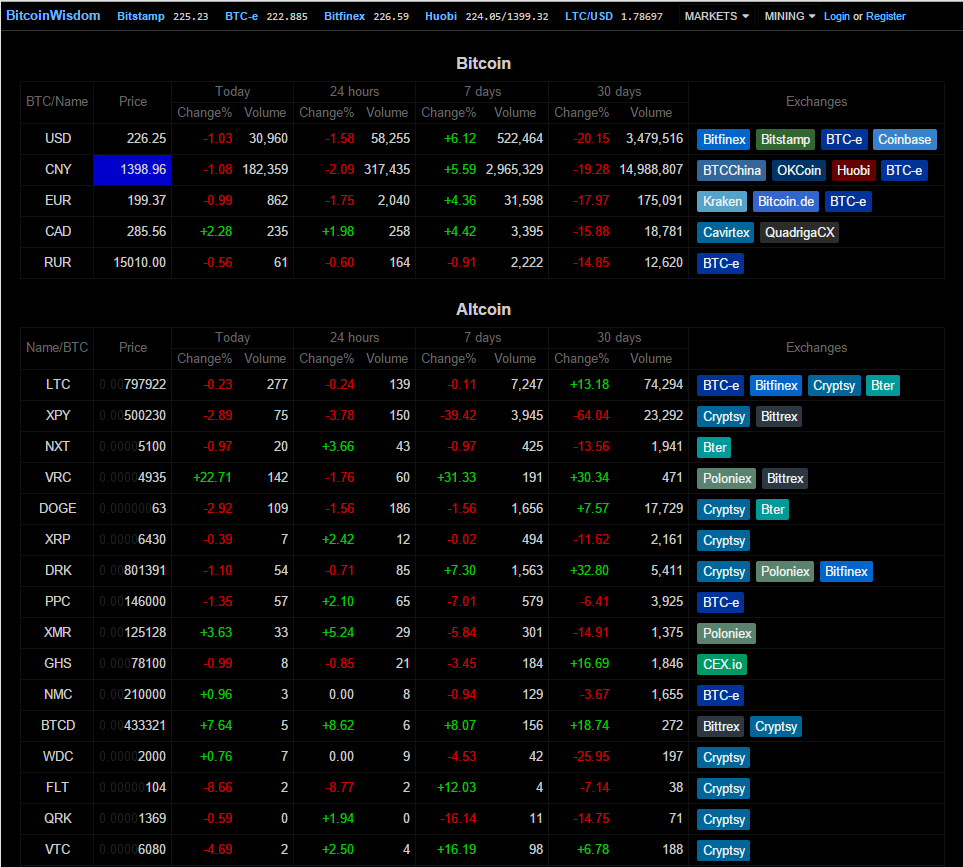
Task: Click the Login link
Action: coord(836,16)
